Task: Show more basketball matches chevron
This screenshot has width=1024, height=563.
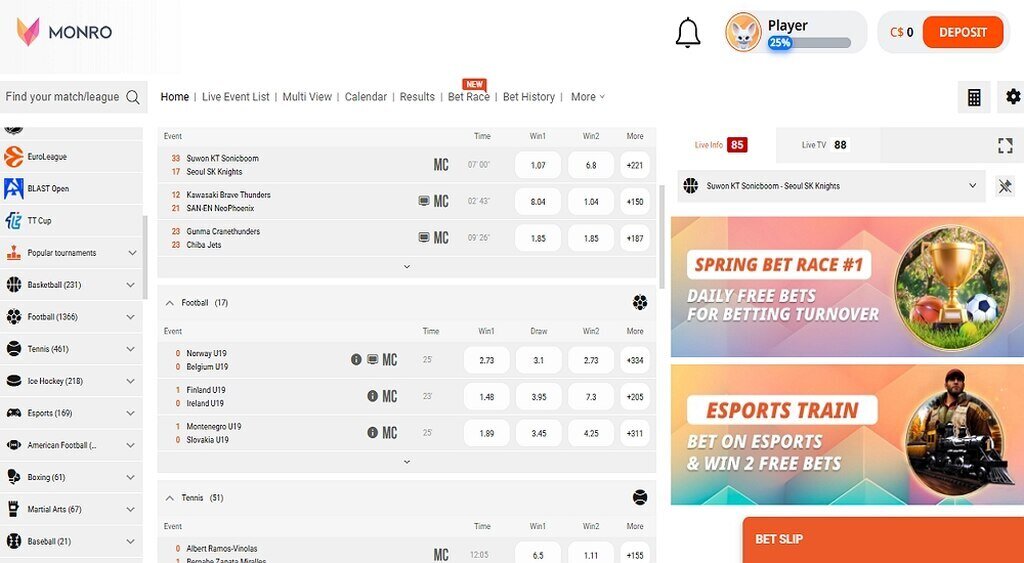Action: coord(407,266)
